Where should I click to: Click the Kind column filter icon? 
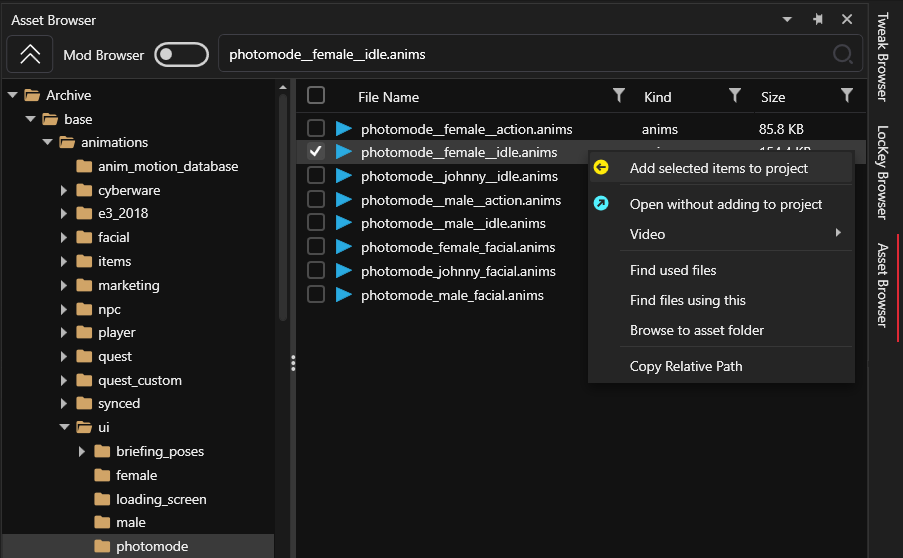pyautogui.click(x=735, y=95)
